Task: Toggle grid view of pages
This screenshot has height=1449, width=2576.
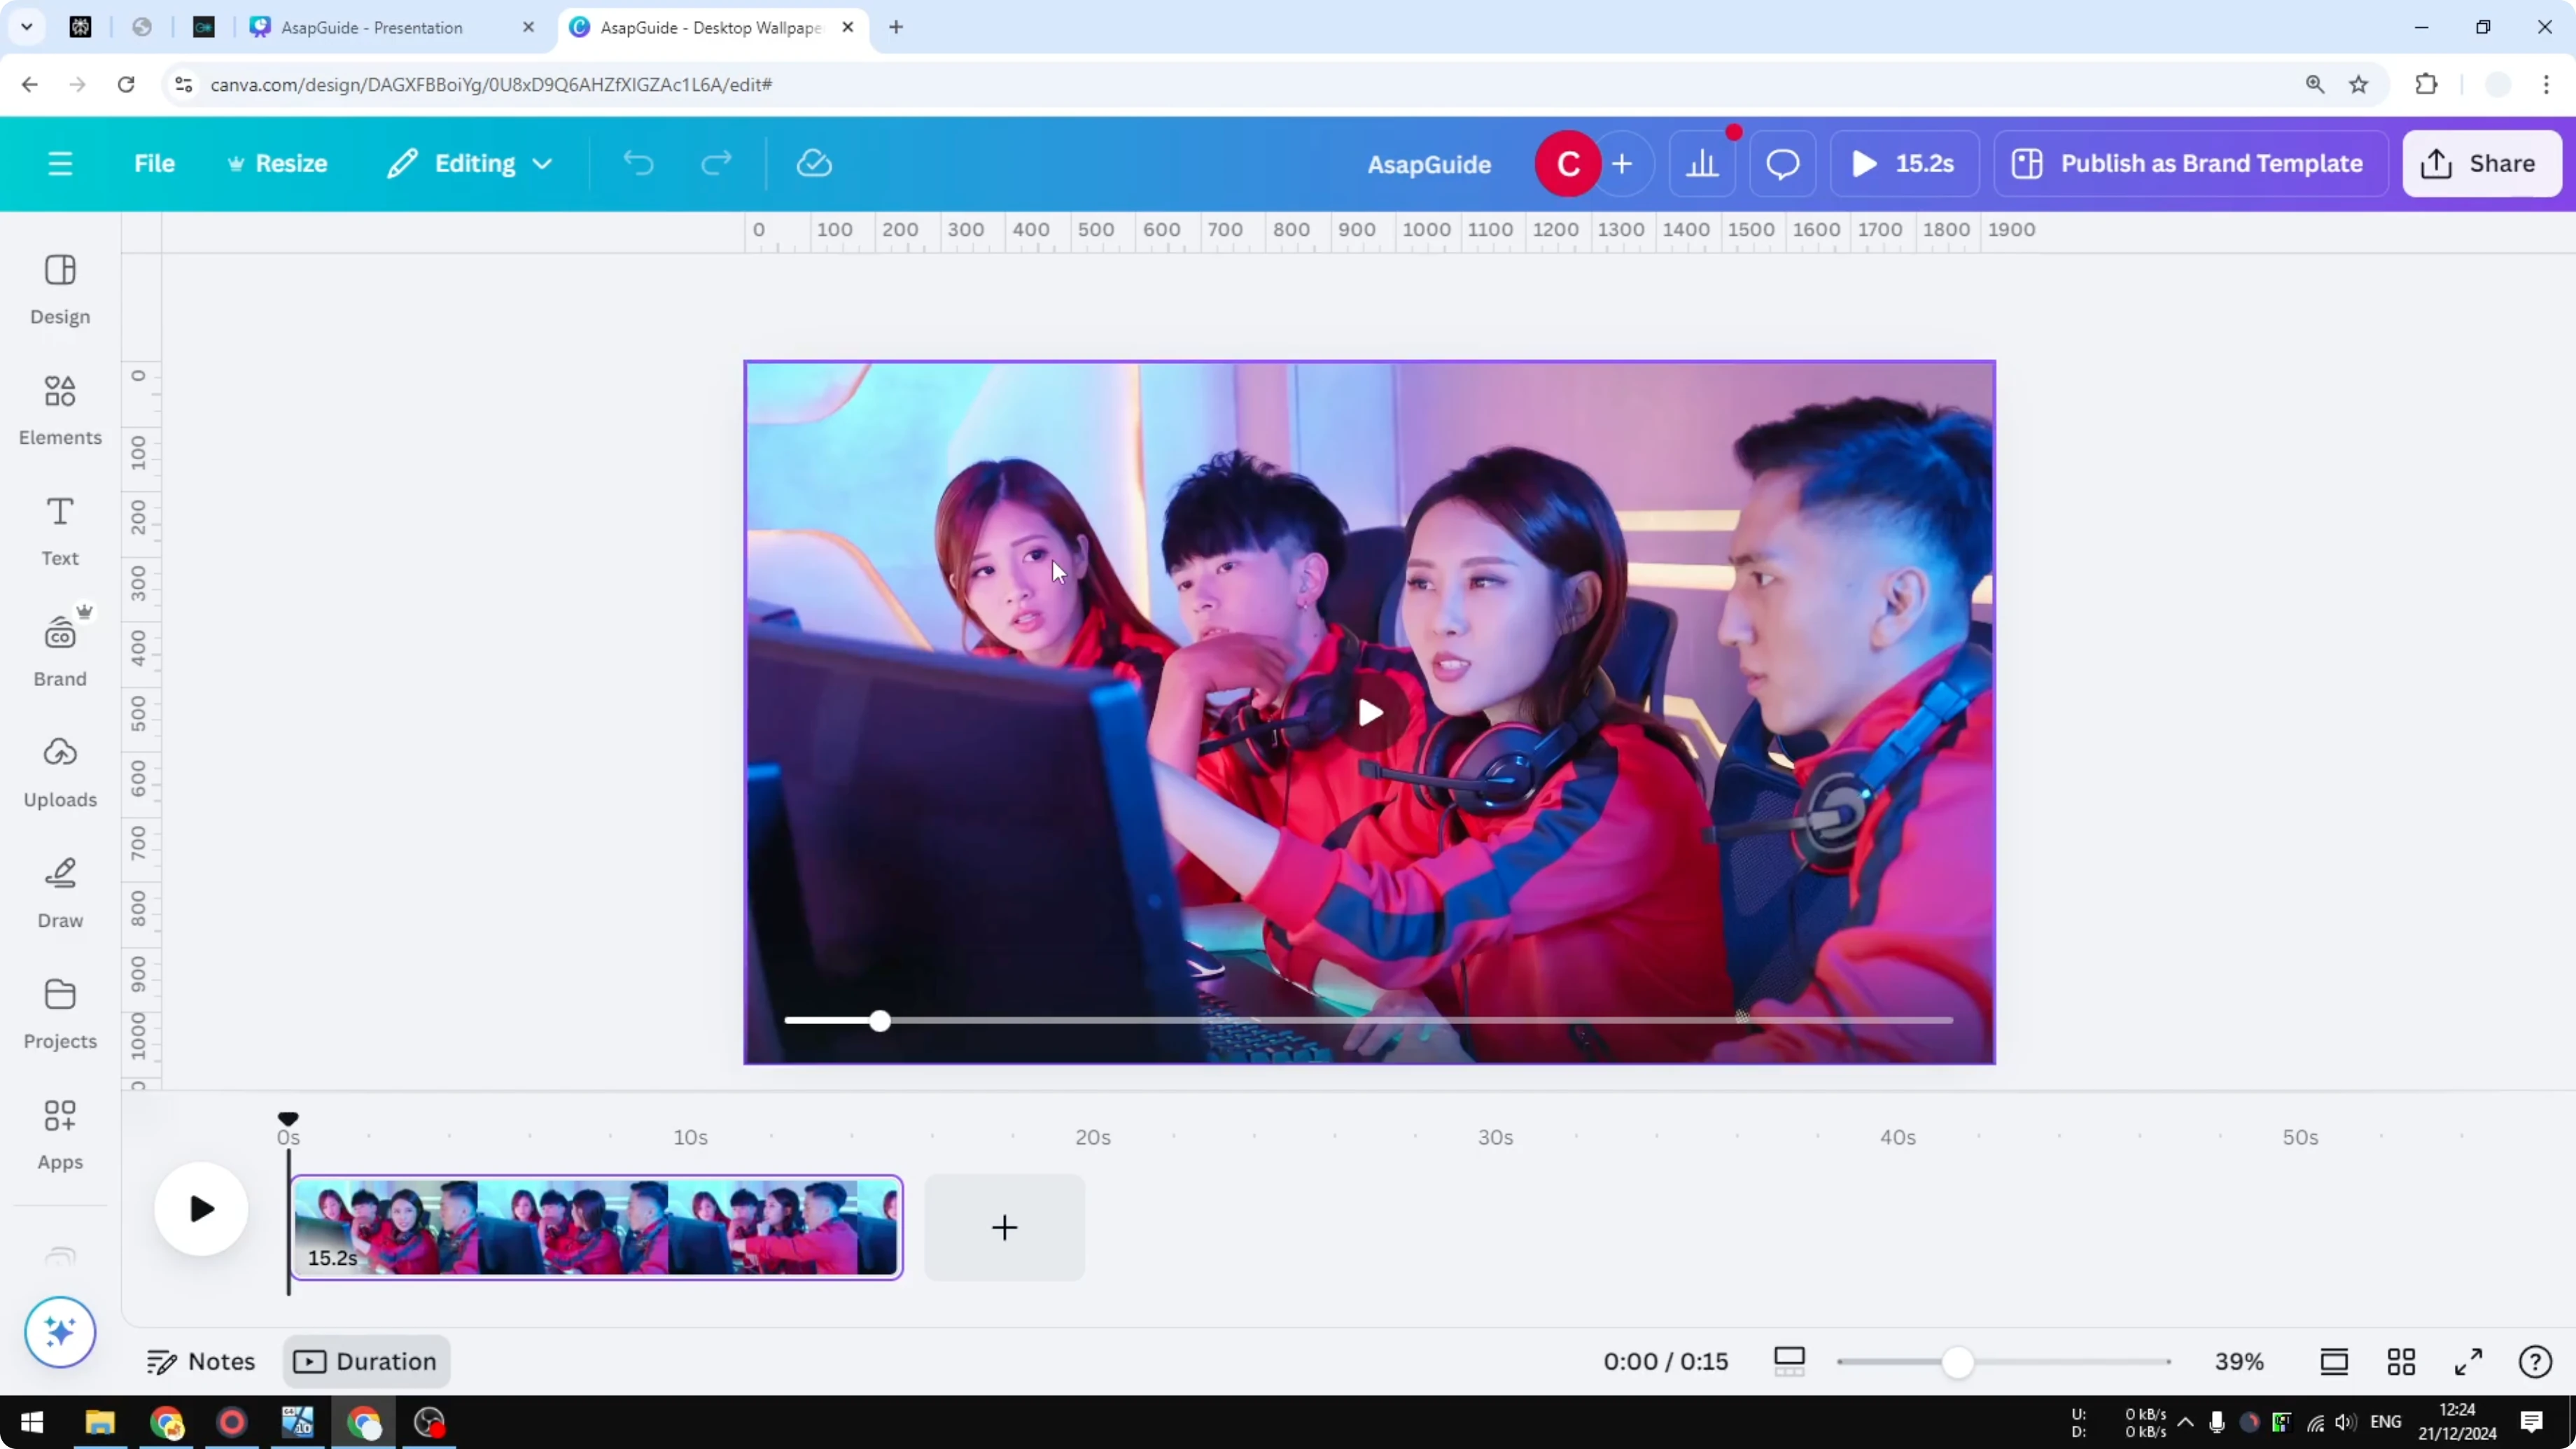Action: pyautogui.click(x=2402, y=1361)
